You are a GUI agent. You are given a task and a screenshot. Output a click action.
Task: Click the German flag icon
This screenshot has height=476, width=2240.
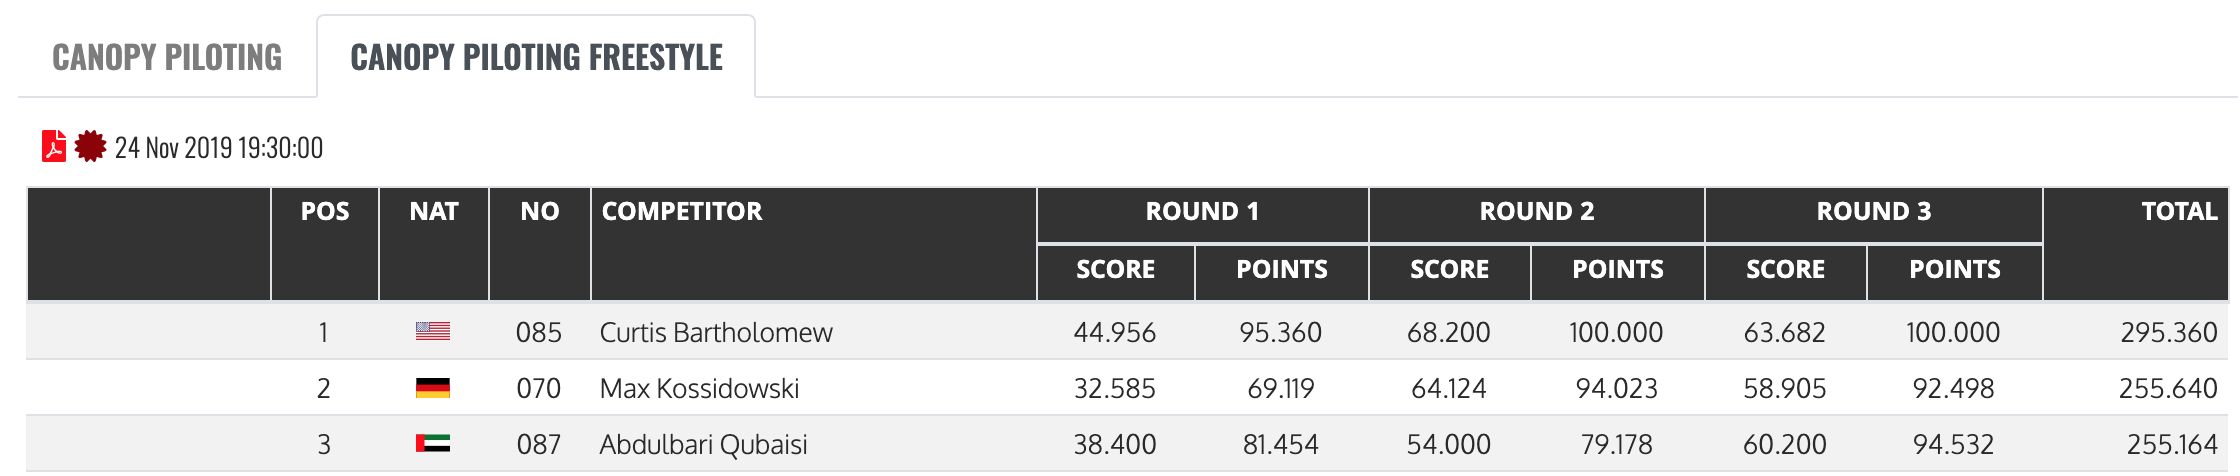coord(433,388)
